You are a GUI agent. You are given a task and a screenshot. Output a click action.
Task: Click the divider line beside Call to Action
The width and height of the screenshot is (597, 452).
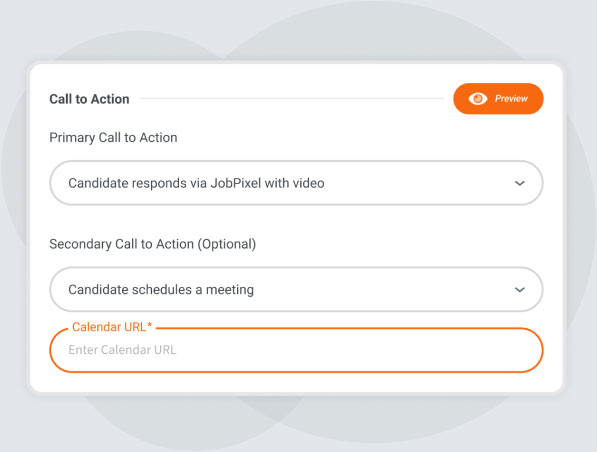(x=292, y=99)
